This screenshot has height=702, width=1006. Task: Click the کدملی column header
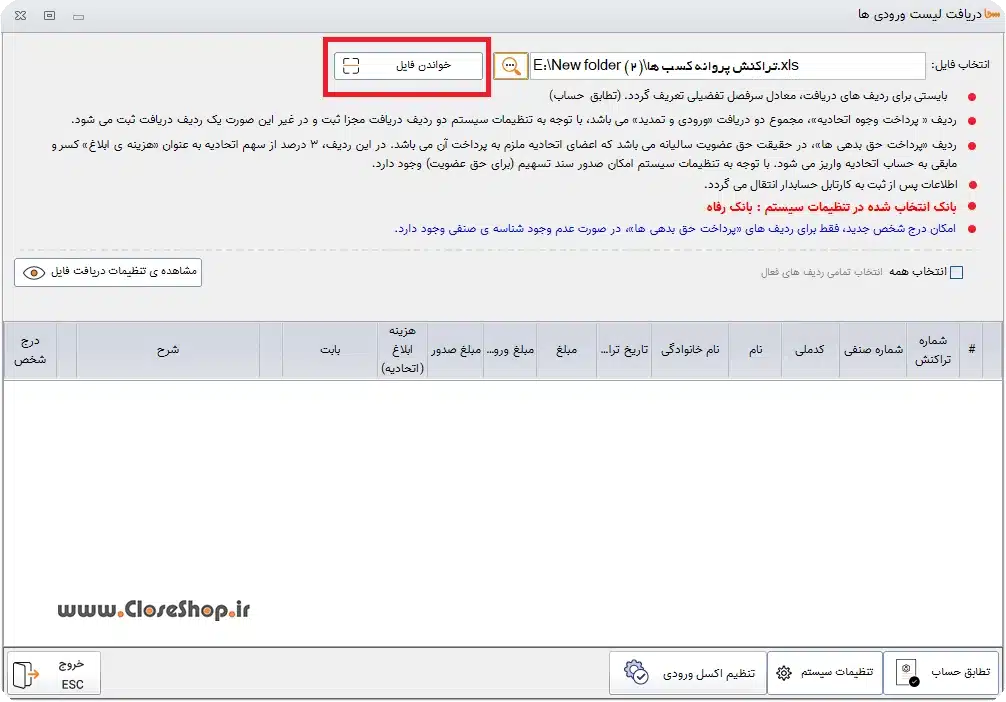810,350
